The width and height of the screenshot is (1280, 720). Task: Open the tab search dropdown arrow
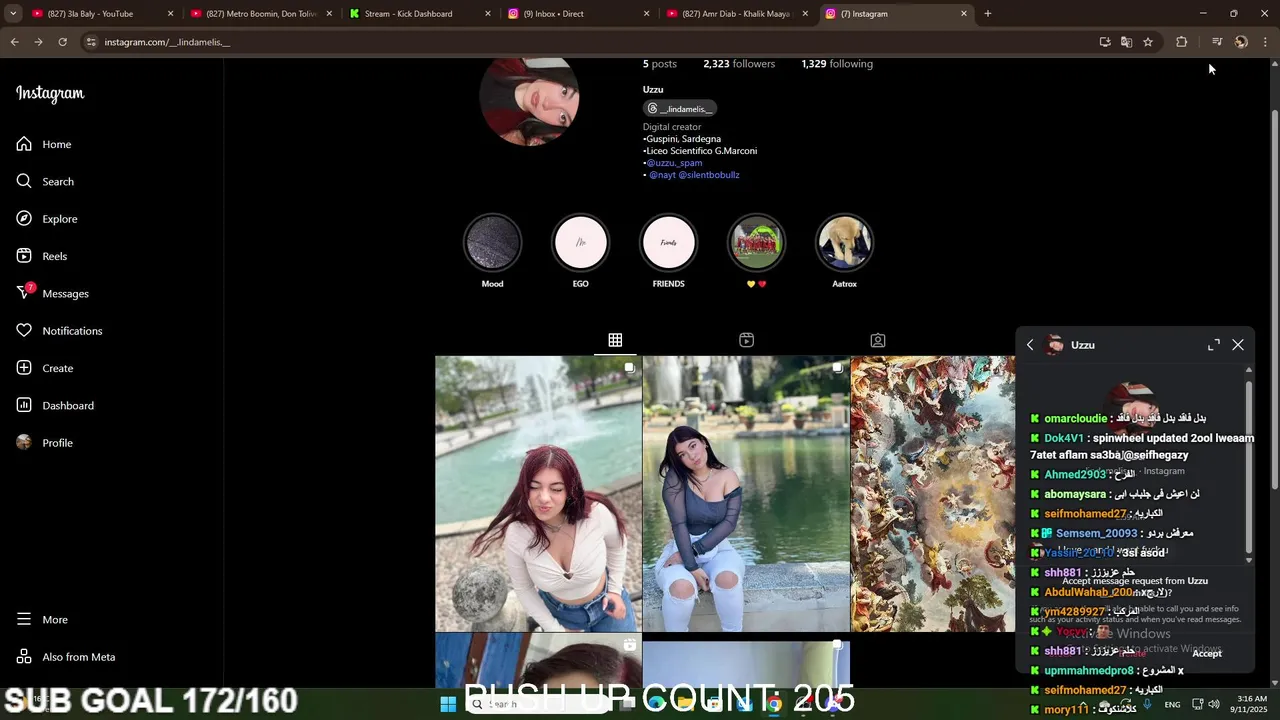click(12, 14)
